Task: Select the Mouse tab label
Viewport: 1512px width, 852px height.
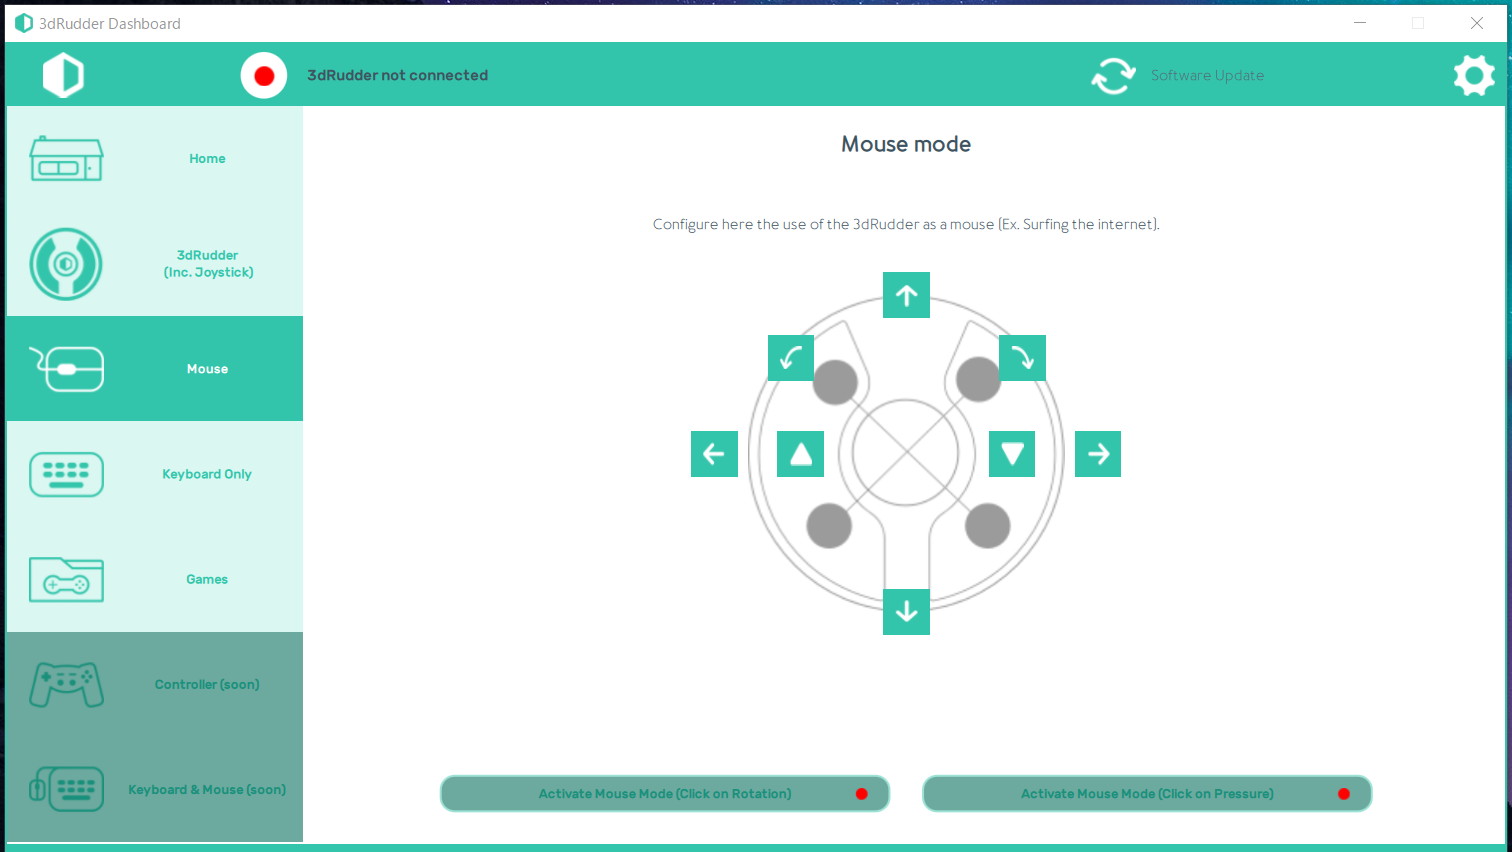Action: [x=207, y=369]
